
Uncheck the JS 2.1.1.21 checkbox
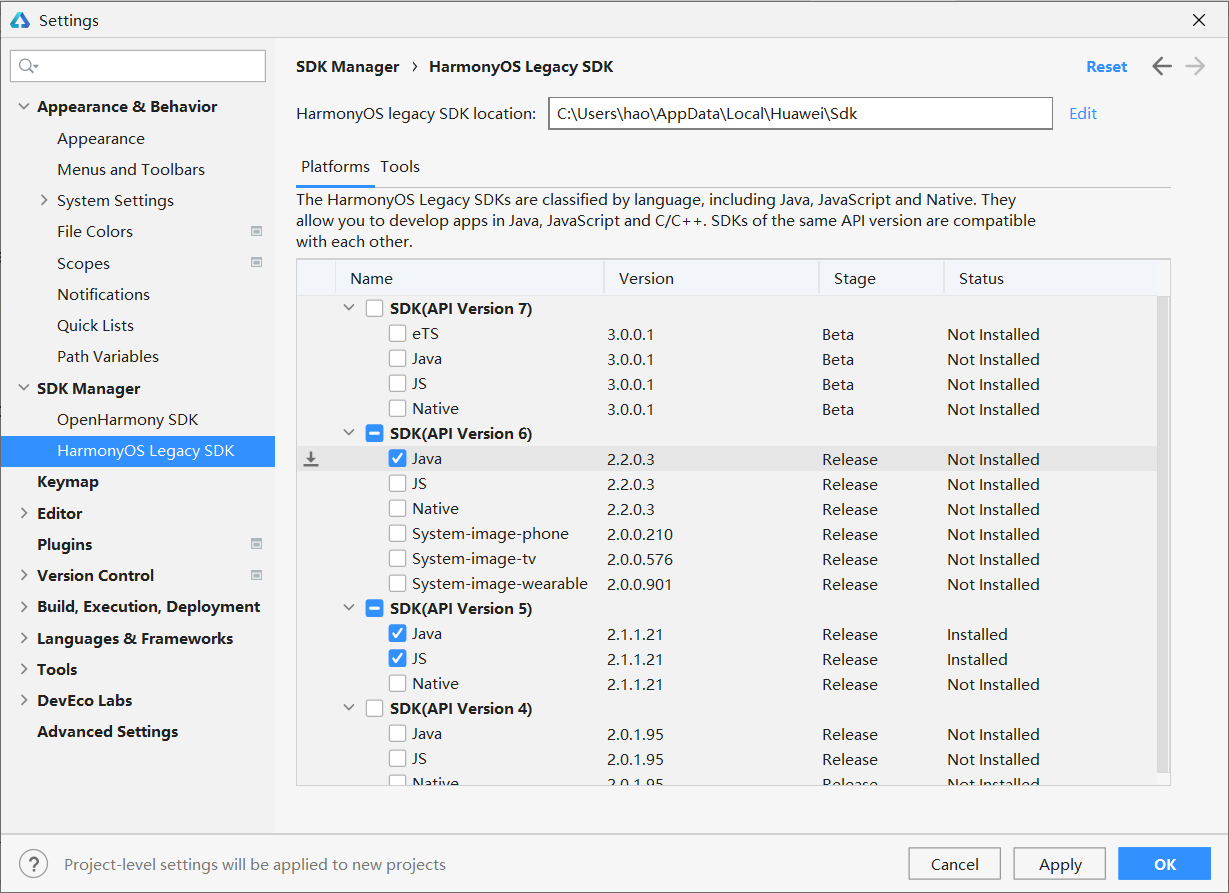click(x=397, y=659)
